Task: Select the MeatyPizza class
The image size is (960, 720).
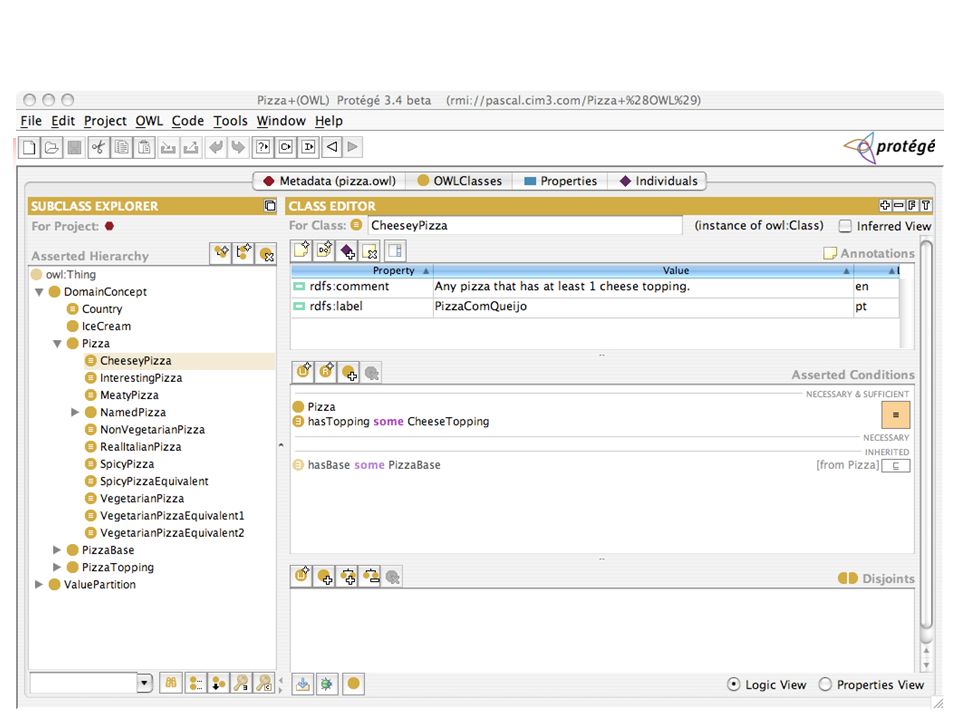Action: coord(129,395)
